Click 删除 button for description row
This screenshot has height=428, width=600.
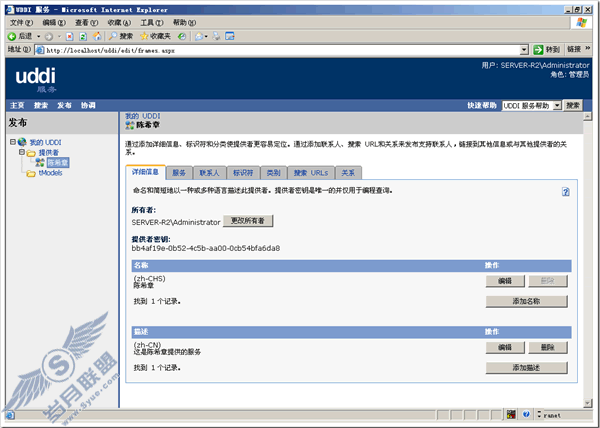[x=548, y=348]
